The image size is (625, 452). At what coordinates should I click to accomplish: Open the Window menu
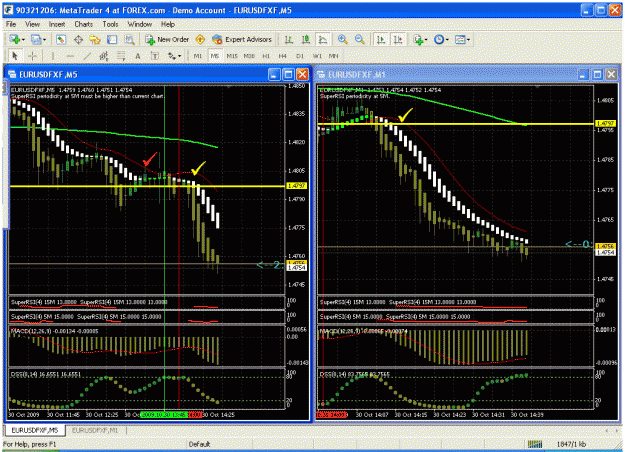(140, 24)
